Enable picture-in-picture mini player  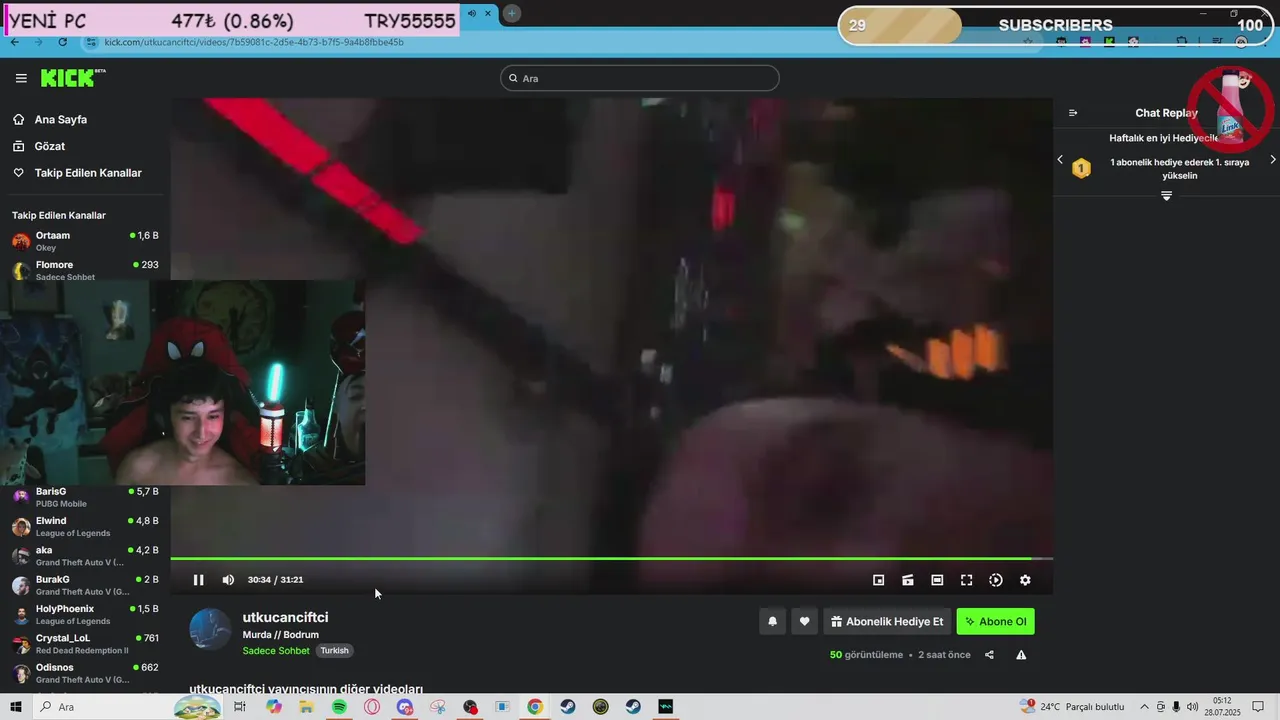point(878,580)
